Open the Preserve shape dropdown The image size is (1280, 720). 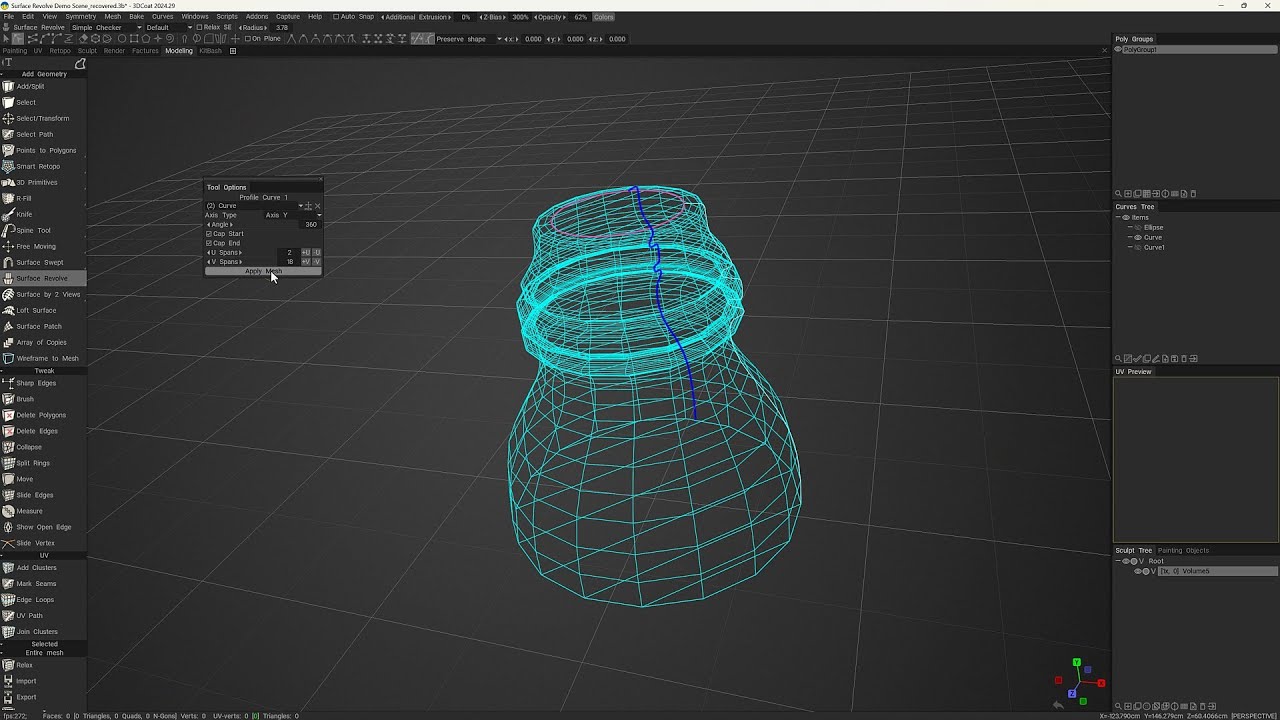(x=499, y=39)
